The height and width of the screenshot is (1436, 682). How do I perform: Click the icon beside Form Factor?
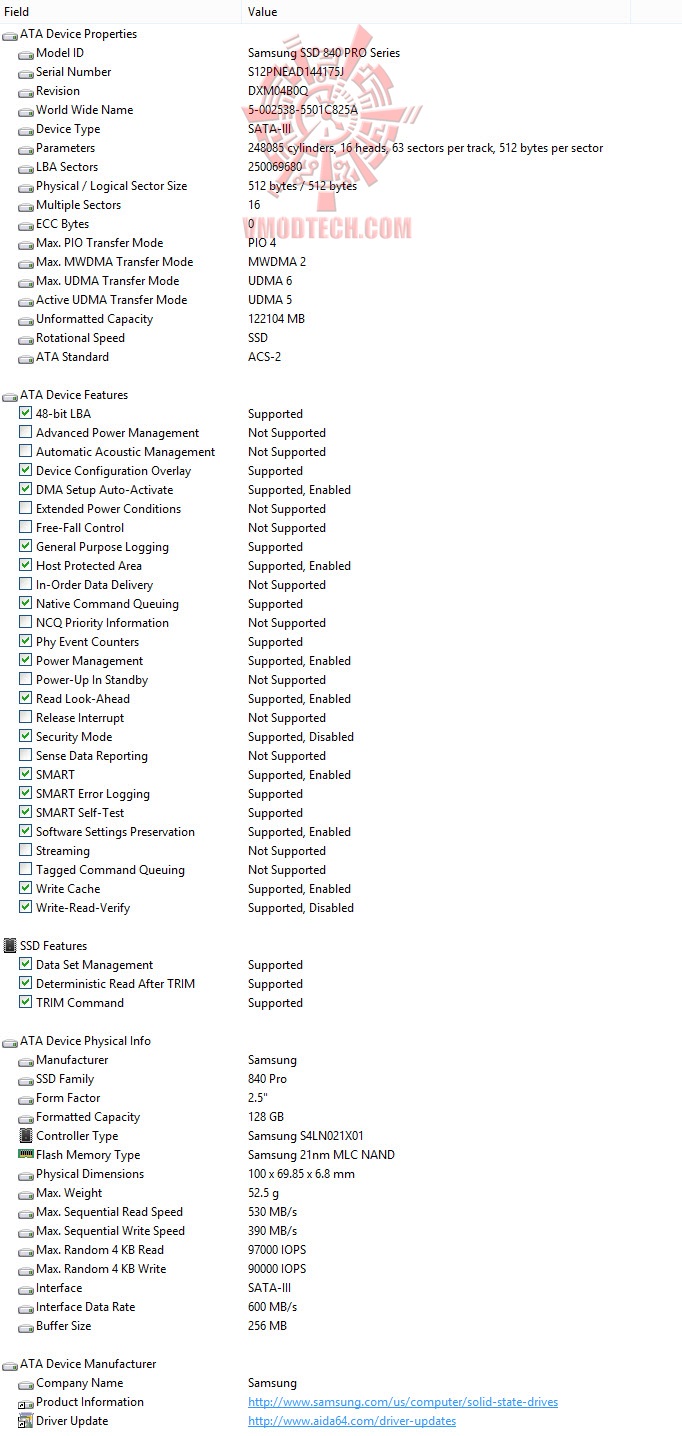pos(26,1098)
